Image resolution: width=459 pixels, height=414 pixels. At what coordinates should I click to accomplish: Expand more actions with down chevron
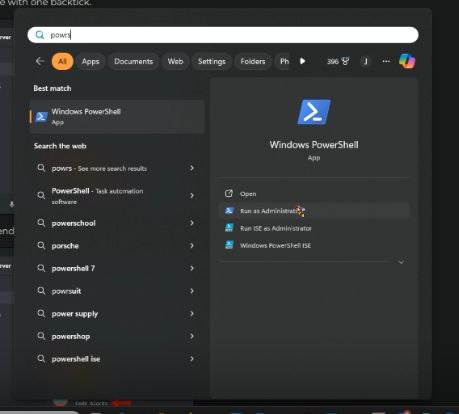coord(401,262)
